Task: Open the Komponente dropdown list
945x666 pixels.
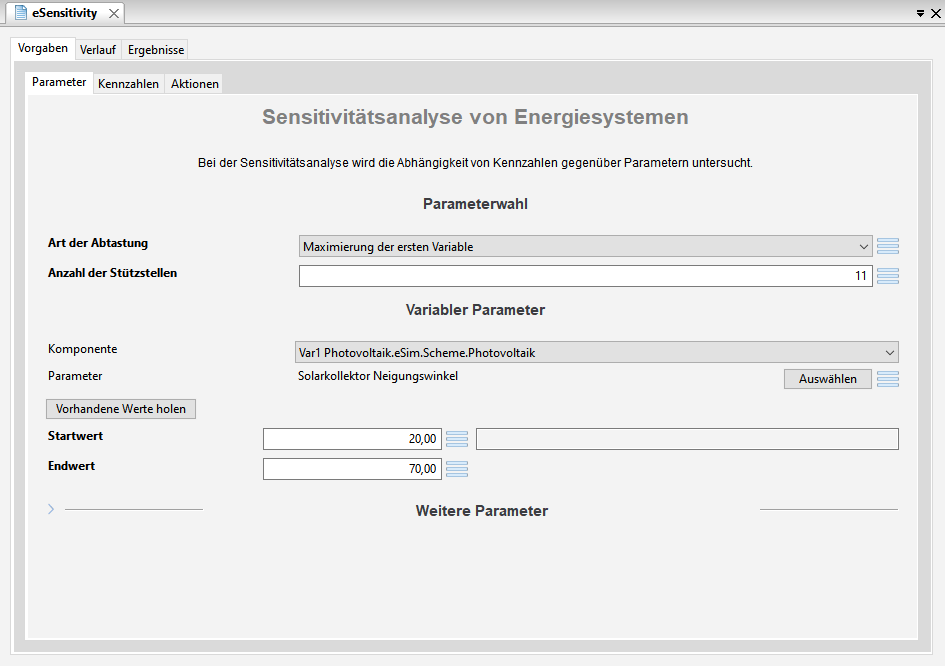Action: tap(597, 352)
